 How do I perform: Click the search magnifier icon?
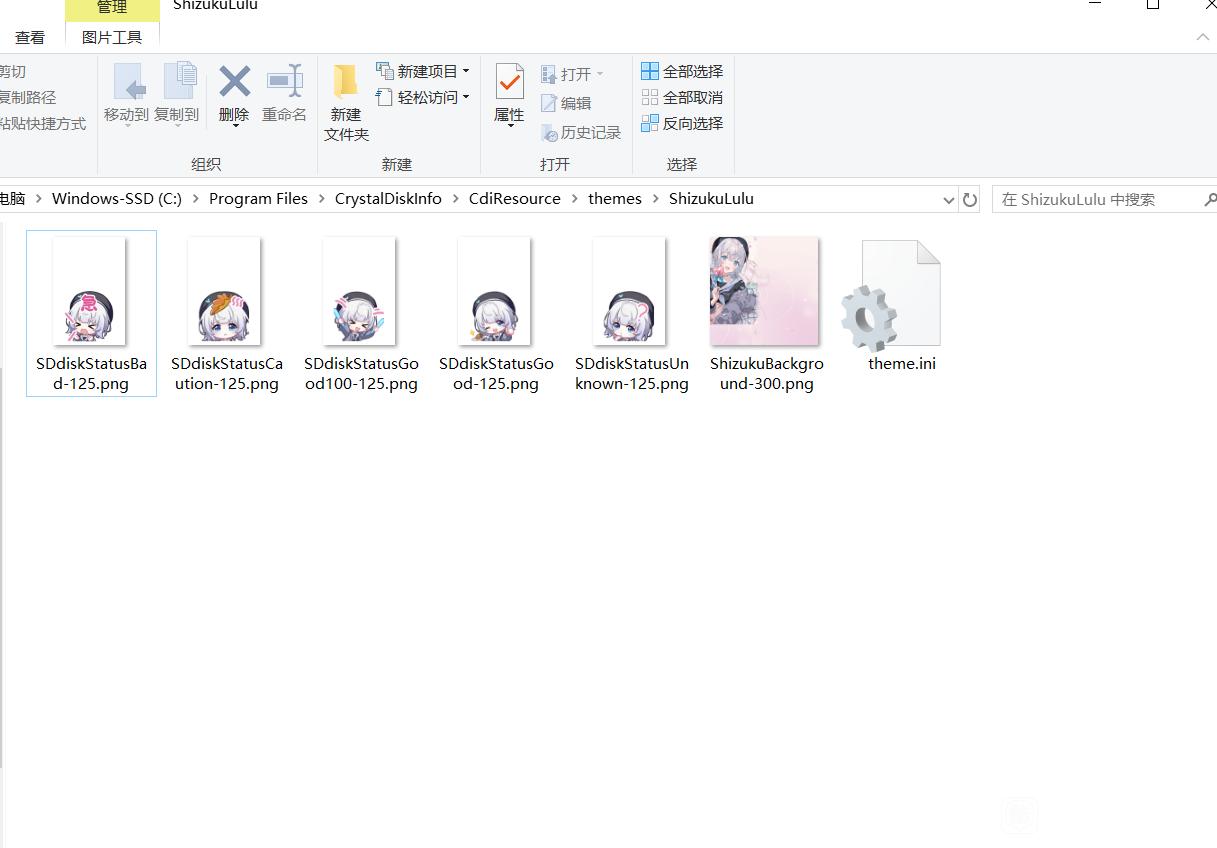pos(1210,200)
